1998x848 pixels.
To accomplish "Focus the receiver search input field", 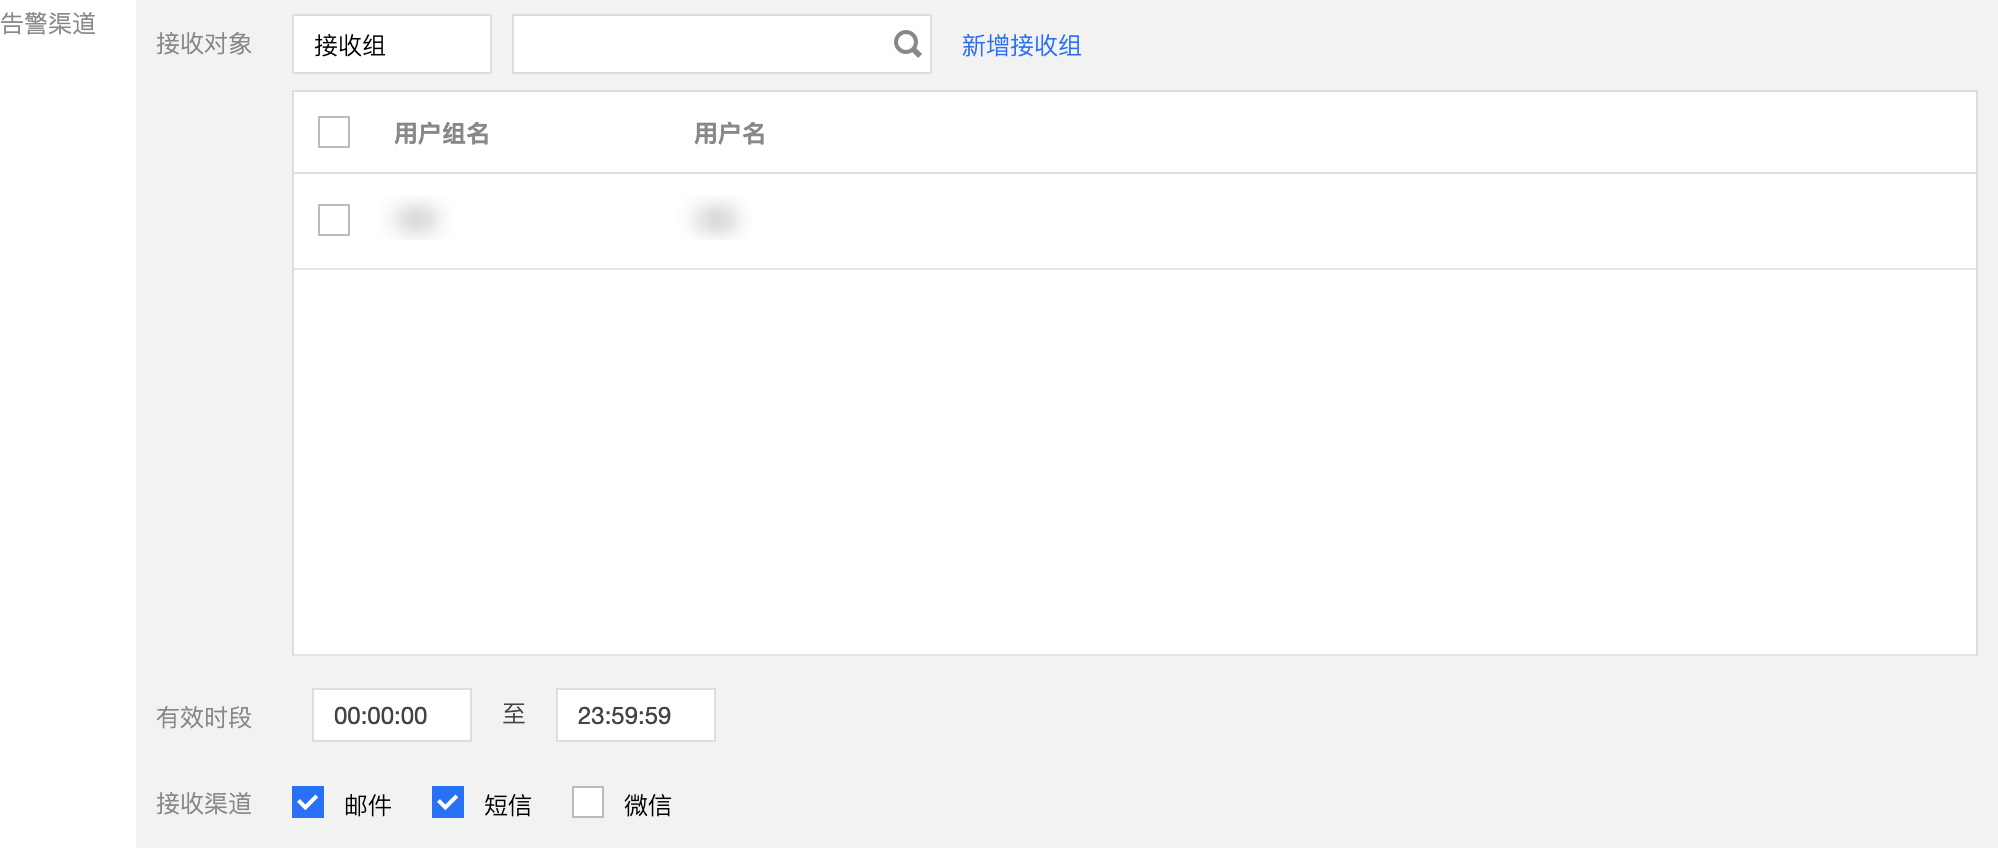I will [700, 44].
